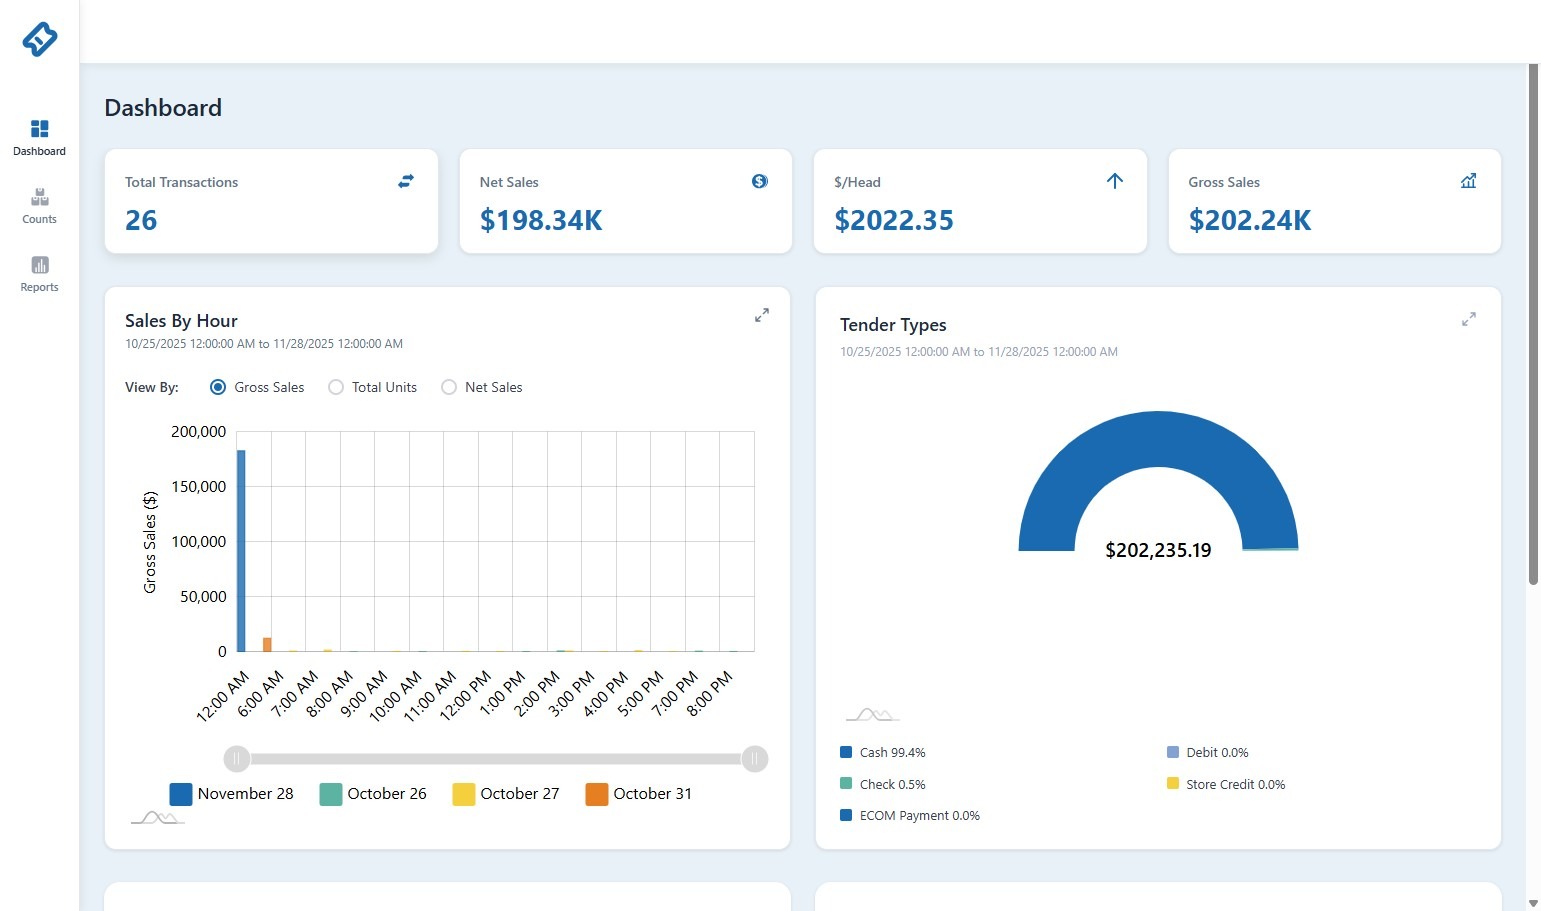This screenshot has height=911, width=1541.
Task: Click the orange 6:00 AM bar in chart
Action: (x=267, y=645)
